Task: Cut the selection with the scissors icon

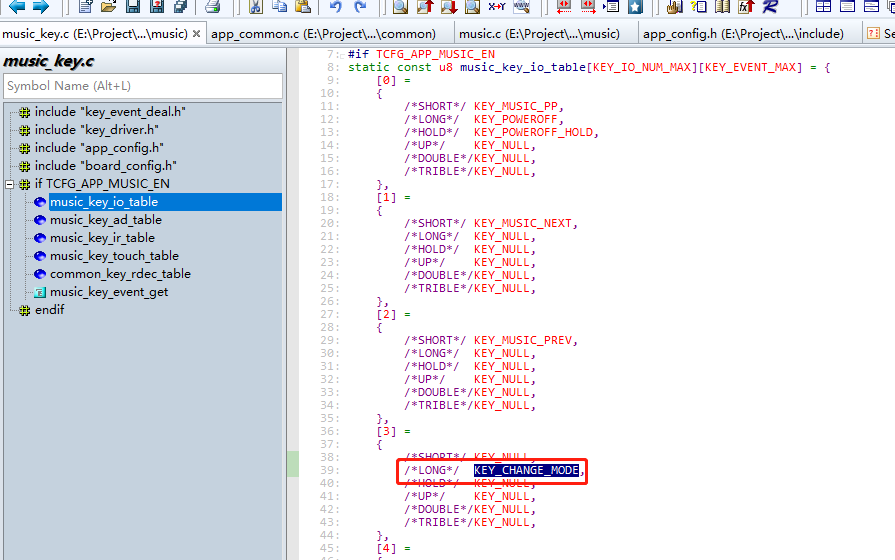Action: [x=256, y=6]
